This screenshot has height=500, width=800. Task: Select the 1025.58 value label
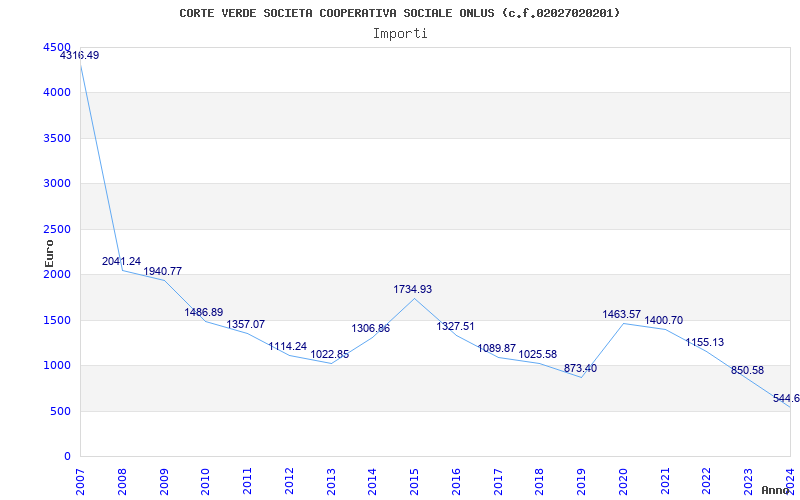coord(538,354)
